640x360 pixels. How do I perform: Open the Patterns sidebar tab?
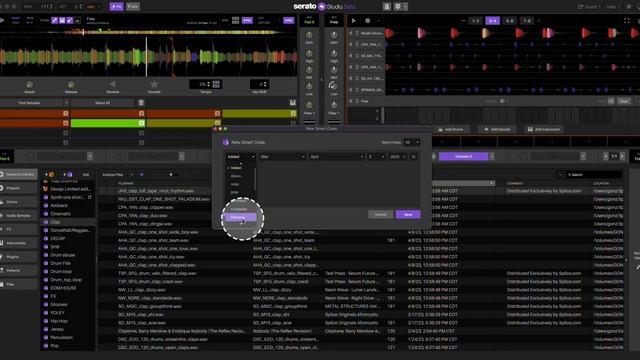(x=18, y=270)
